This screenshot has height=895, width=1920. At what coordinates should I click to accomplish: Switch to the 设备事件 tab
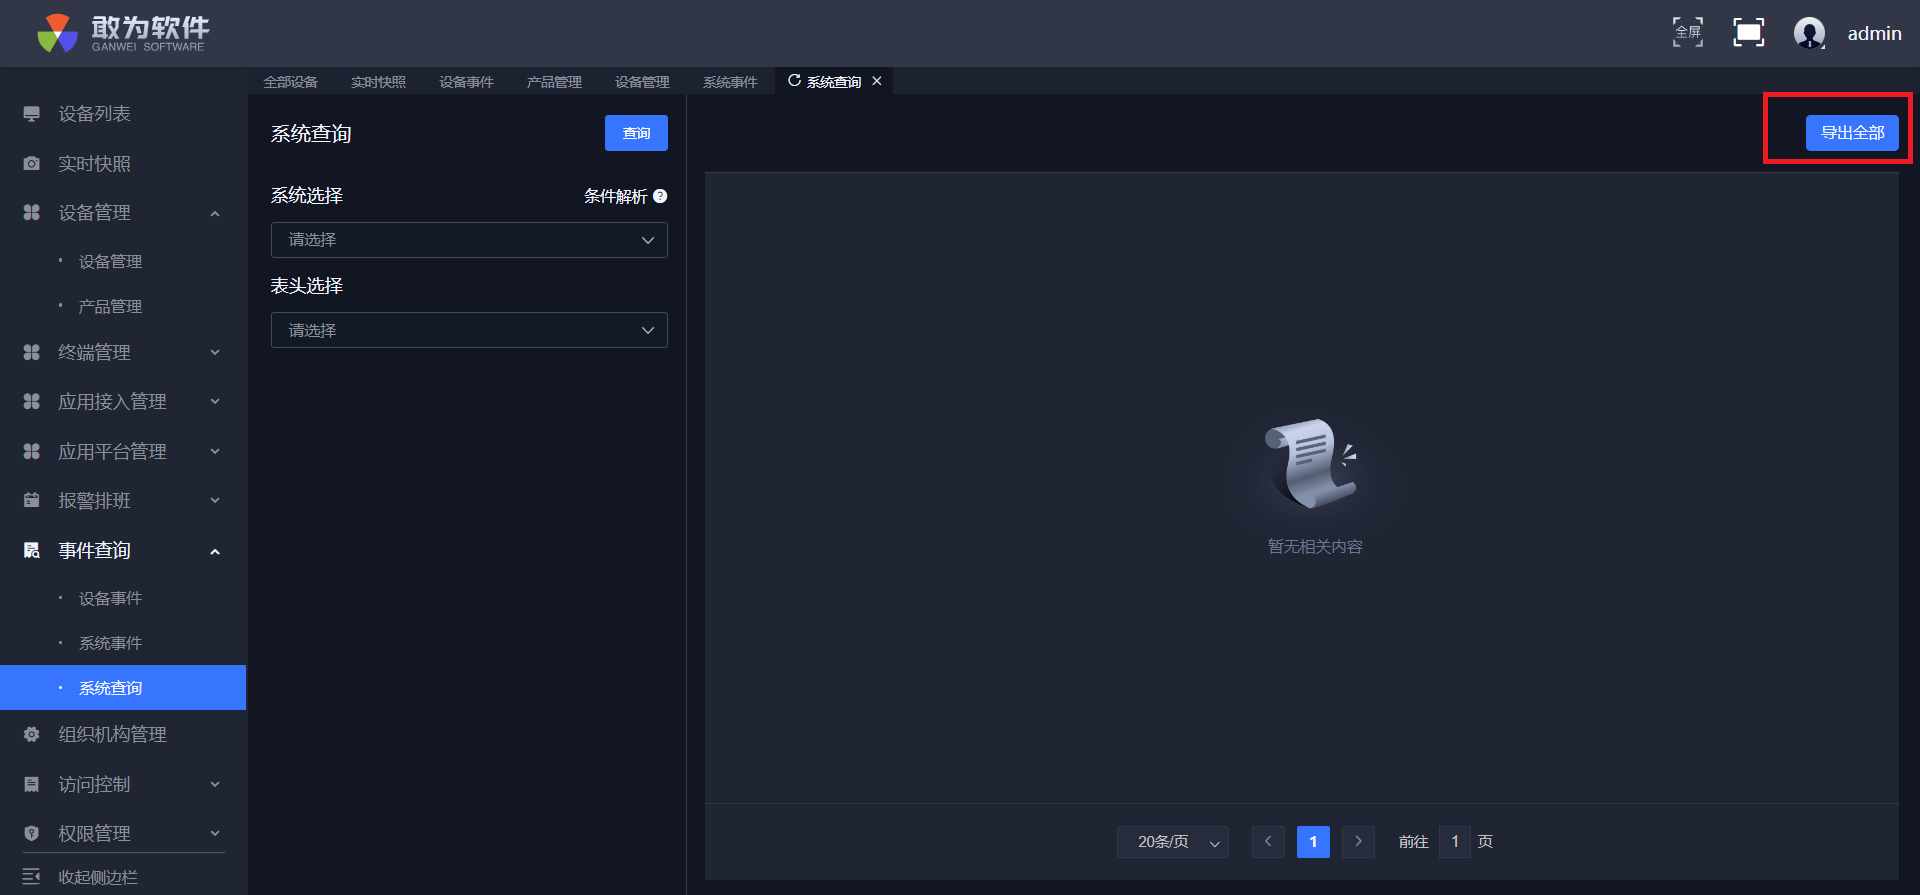tap(467, 82)
